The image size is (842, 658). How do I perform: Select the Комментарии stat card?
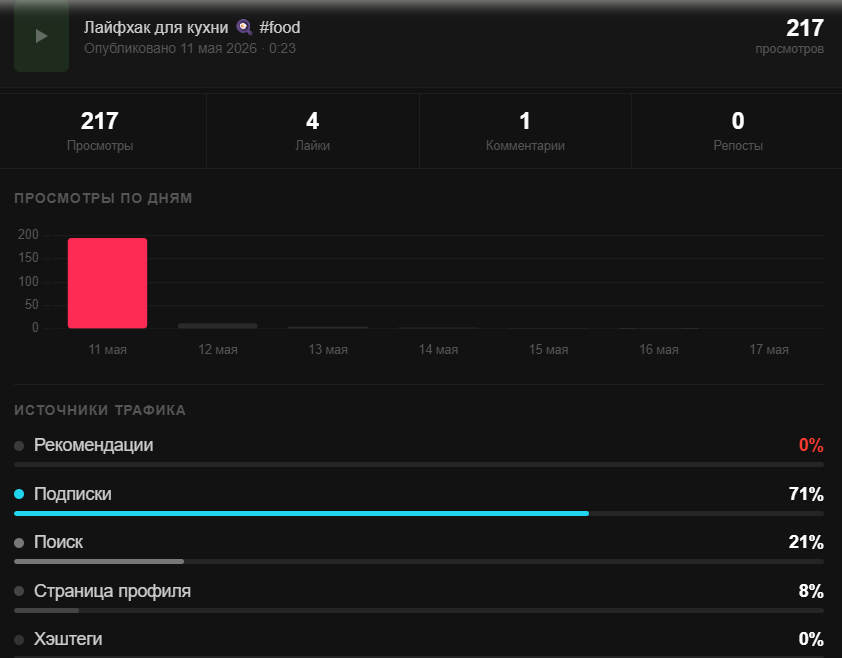click(525, 131)
